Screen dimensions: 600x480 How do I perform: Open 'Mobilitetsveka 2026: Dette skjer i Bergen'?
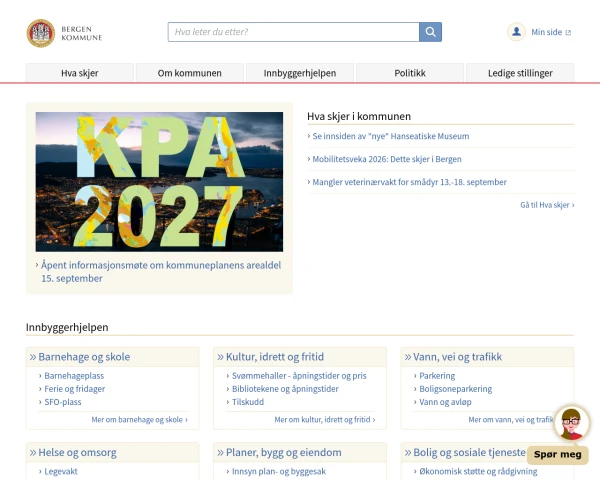tap(387, 159)
